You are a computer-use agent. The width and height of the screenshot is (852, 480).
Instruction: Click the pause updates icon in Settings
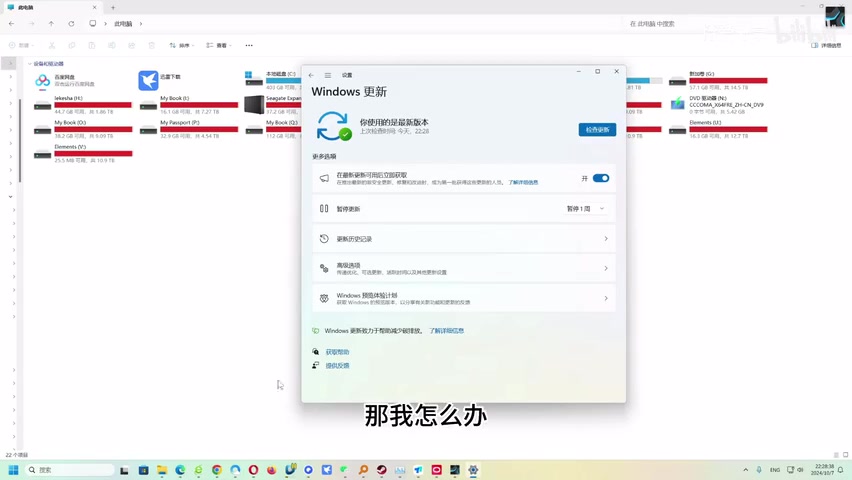[324, 209]
